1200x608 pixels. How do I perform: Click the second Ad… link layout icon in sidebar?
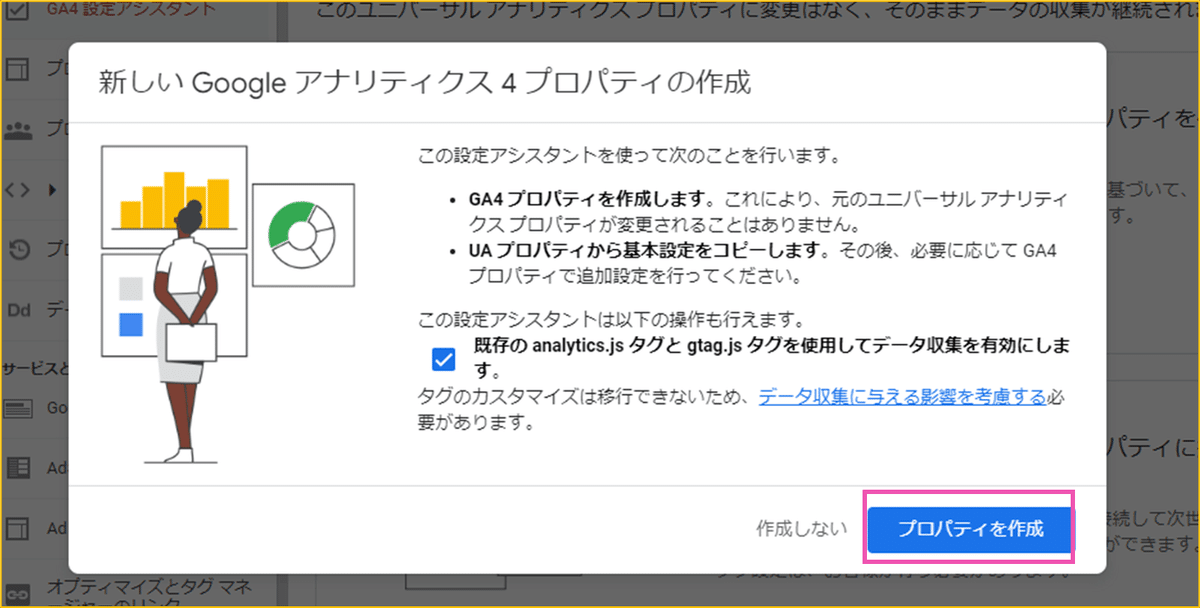18,527
